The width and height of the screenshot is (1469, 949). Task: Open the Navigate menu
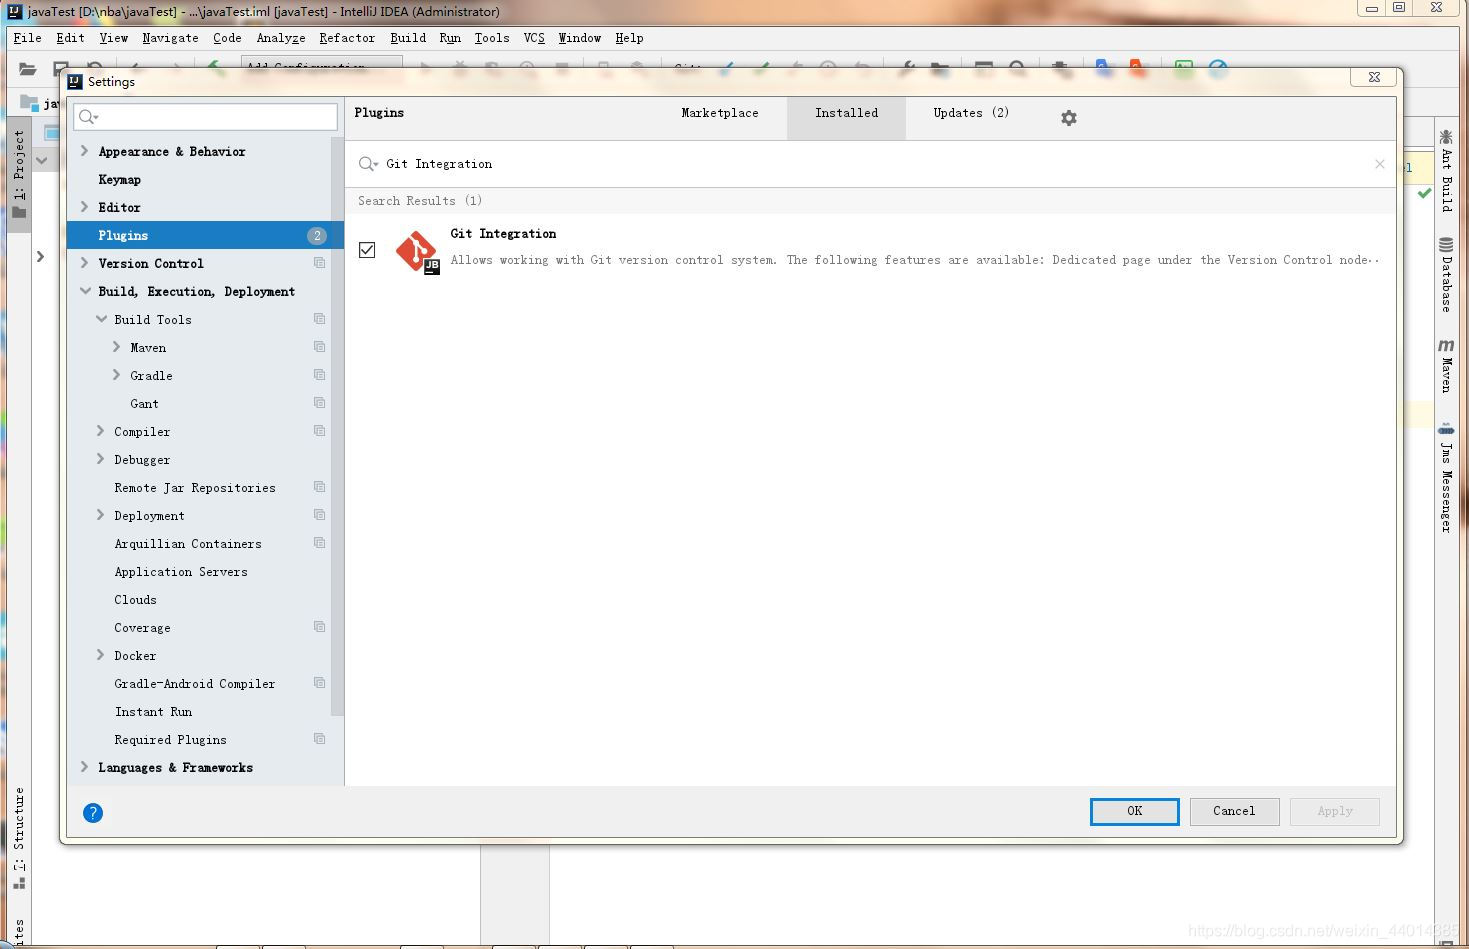(170, 38)
